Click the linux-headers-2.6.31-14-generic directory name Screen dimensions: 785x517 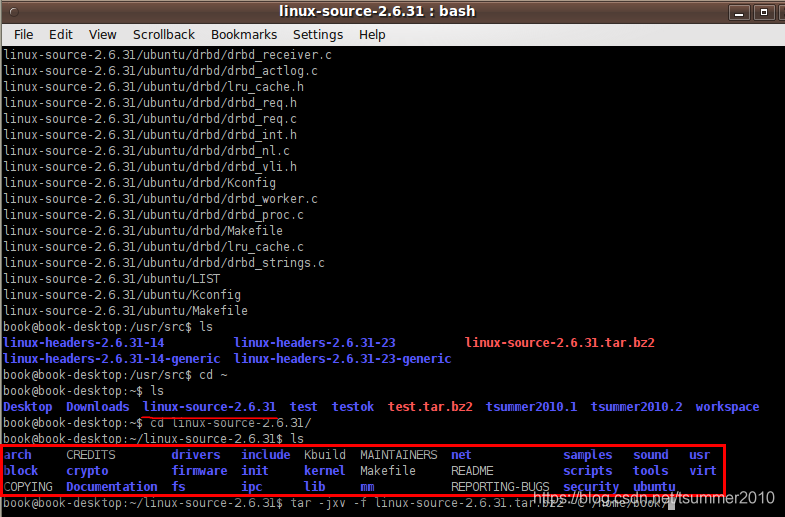tap(112, 359)
